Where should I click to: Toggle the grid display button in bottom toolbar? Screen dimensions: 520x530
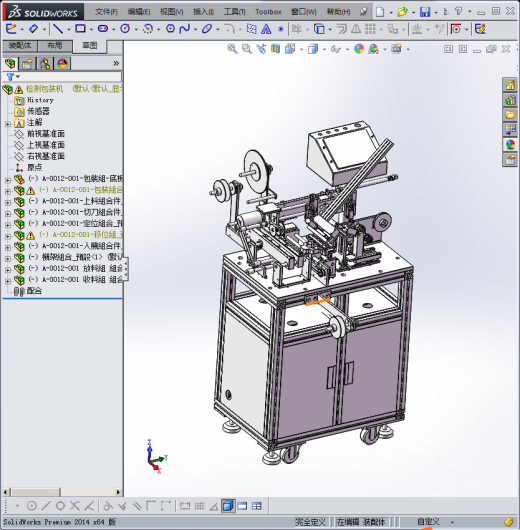(199, 506)
